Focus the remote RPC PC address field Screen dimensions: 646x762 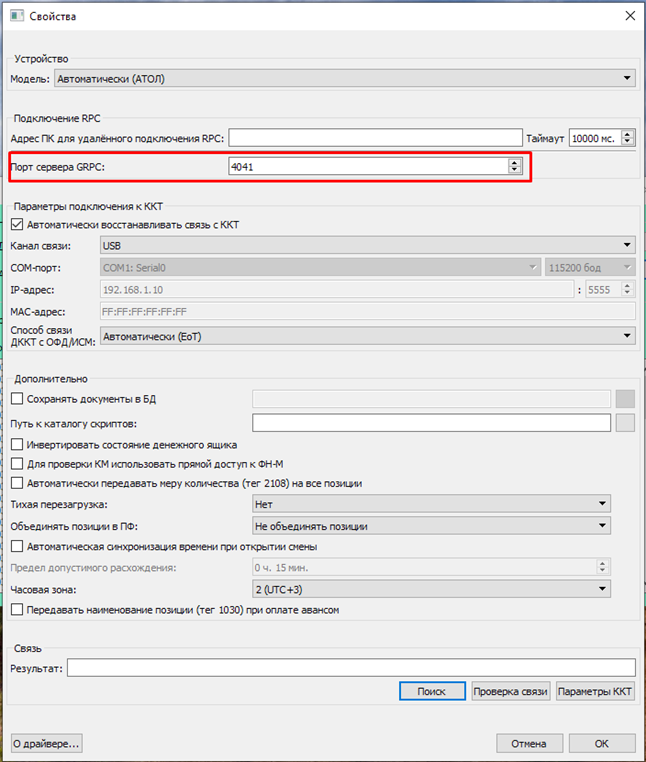tap(375, 138)
